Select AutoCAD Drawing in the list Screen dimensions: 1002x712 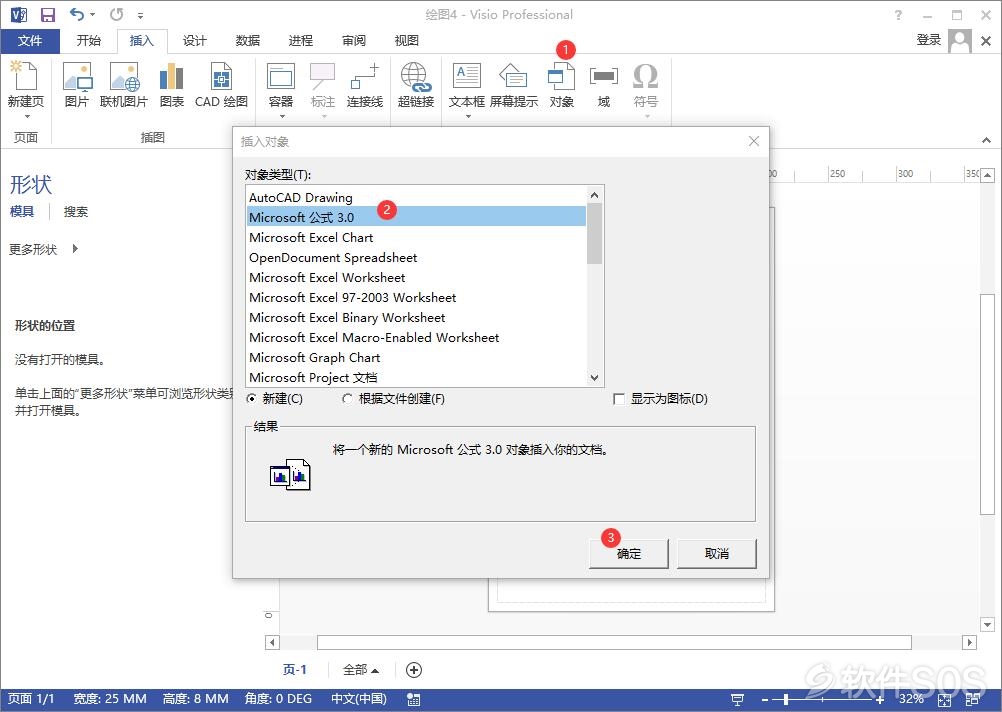[417, 197]
